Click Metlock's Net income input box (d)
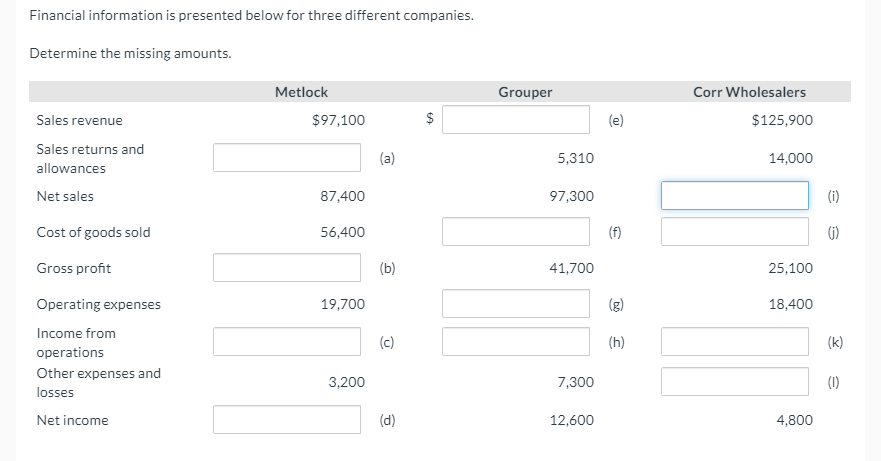This screenshot has width=881, height=461. [x=287, y=419]
